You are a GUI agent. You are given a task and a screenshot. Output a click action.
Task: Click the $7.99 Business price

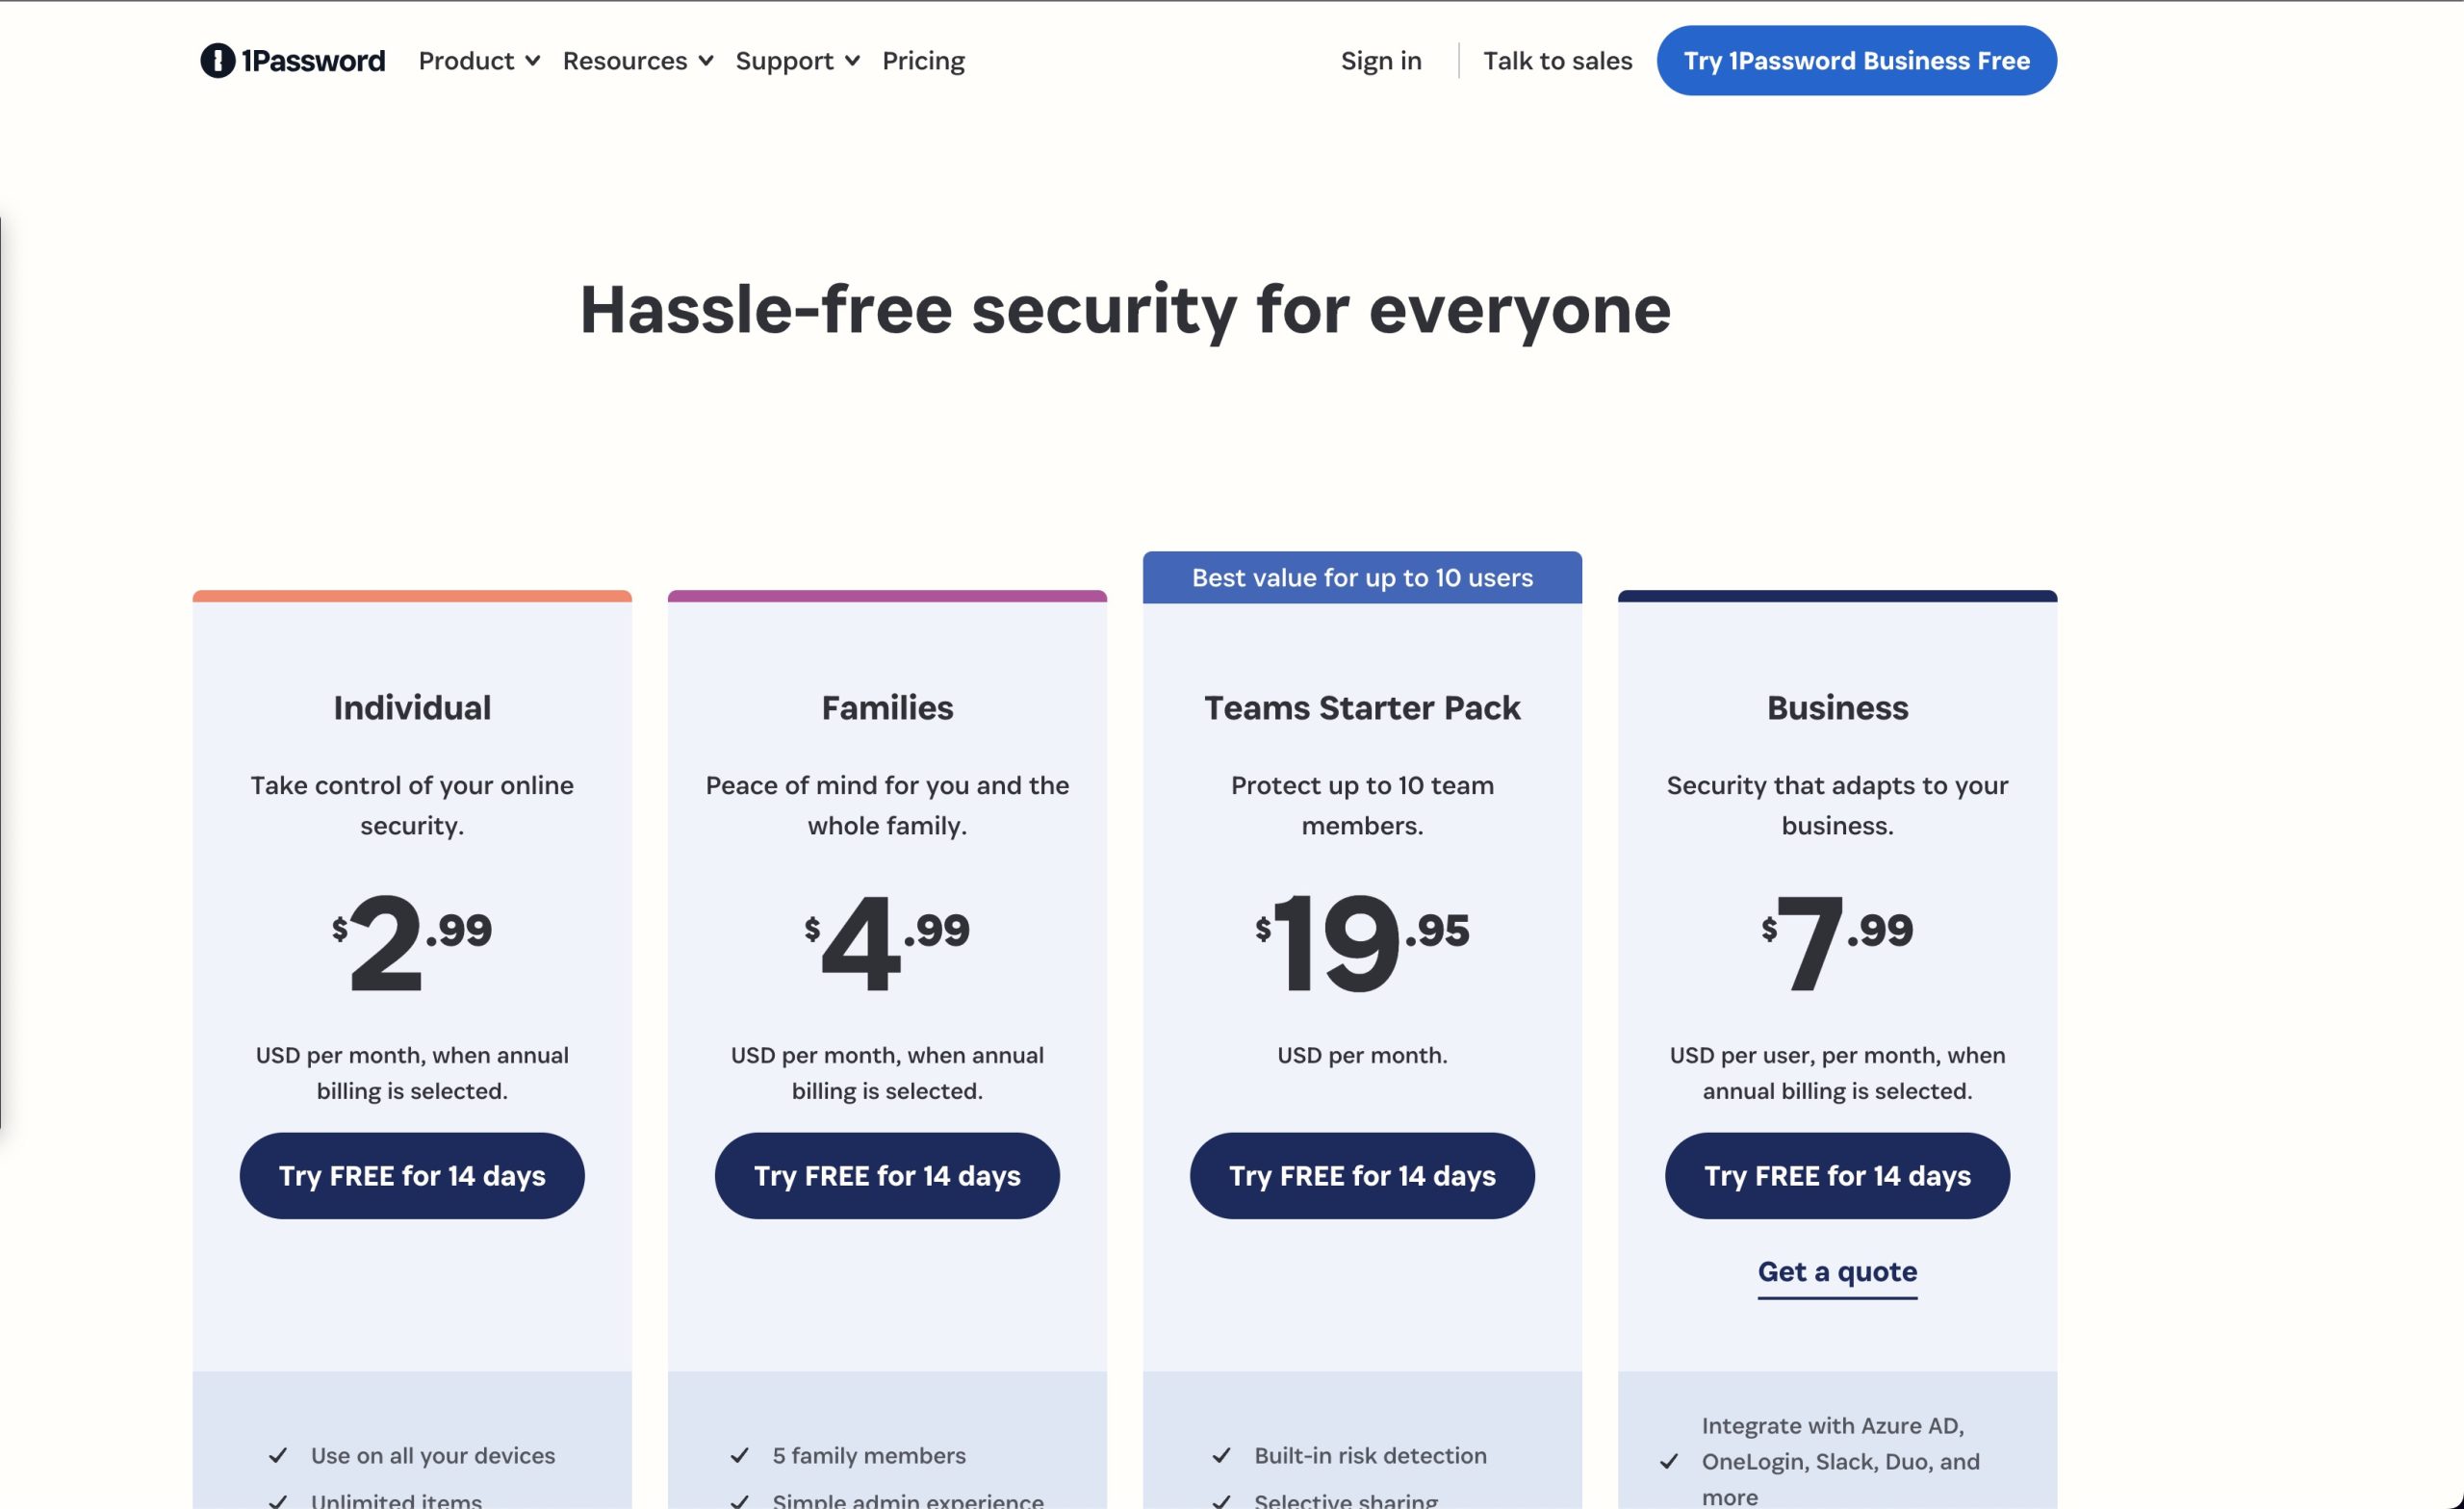coord(1837,941)
